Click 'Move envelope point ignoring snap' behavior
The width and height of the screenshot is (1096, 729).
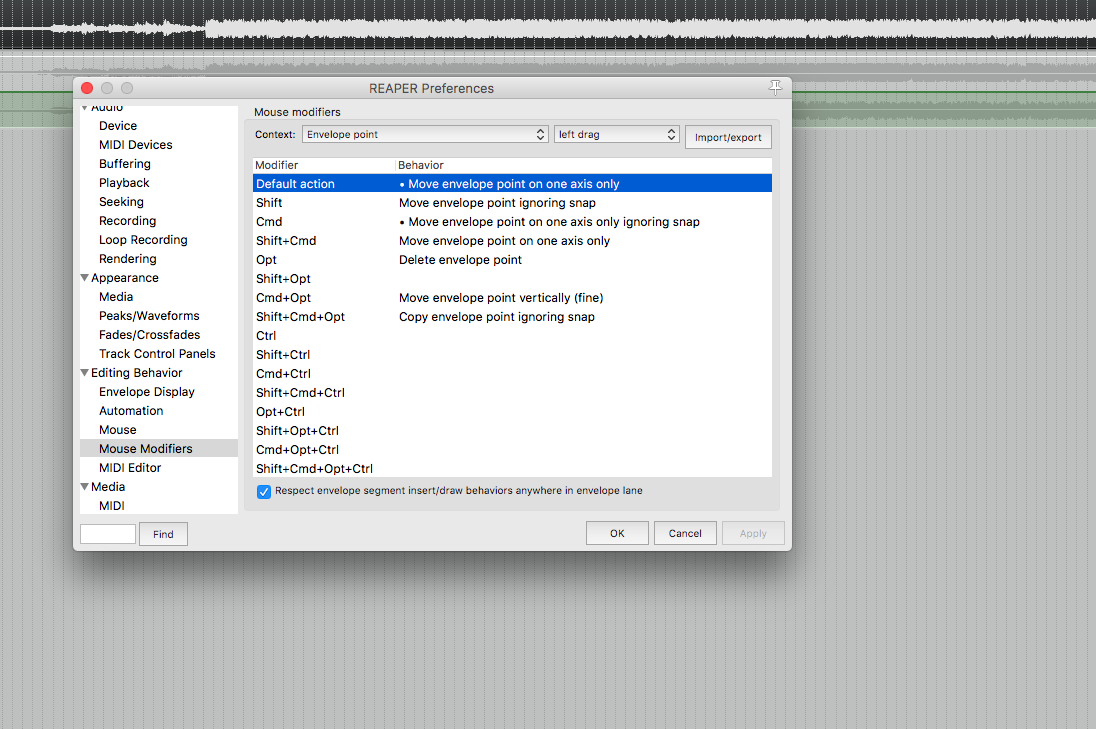click(497, 203)
